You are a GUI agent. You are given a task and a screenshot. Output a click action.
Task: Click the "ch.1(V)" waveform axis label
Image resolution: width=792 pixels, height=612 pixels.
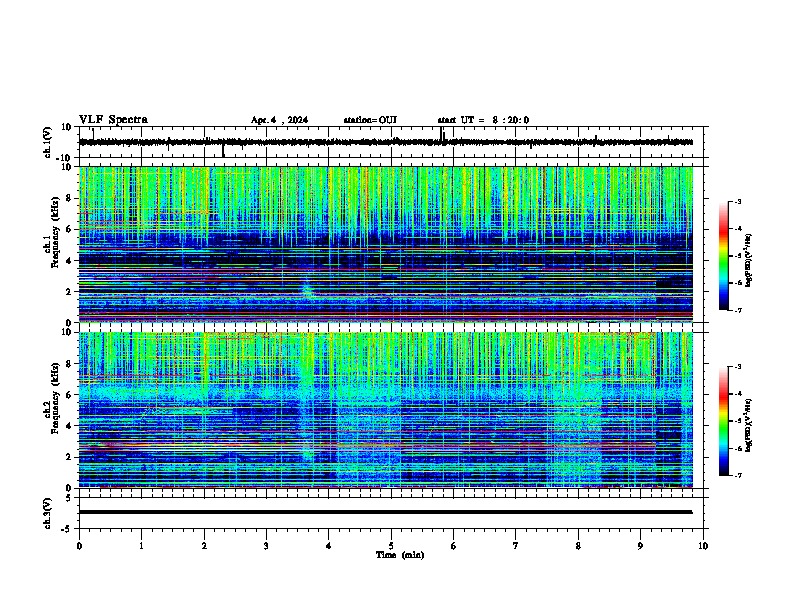(48, 142)
